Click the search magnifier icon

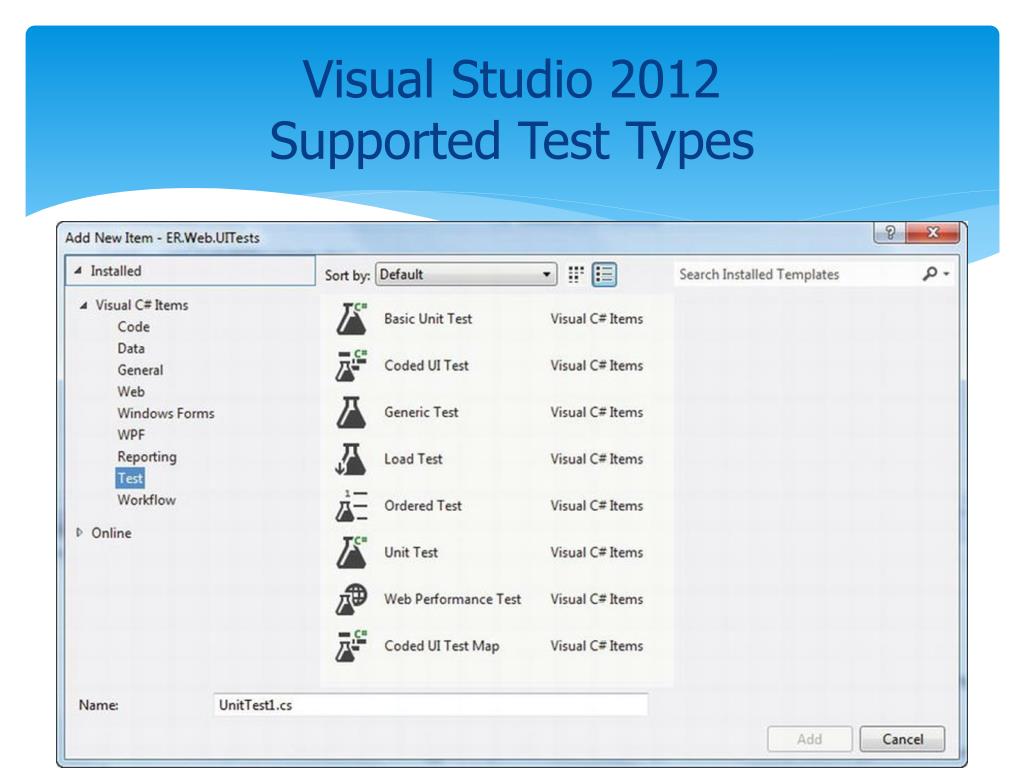click(930, 274)
